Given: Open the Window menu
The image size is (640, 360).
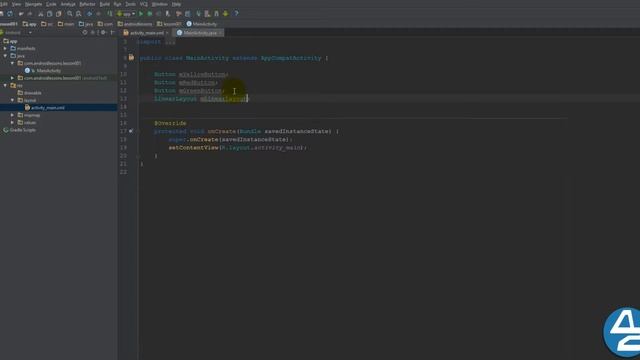Looking at the screenshot, I should pos(160,4).
